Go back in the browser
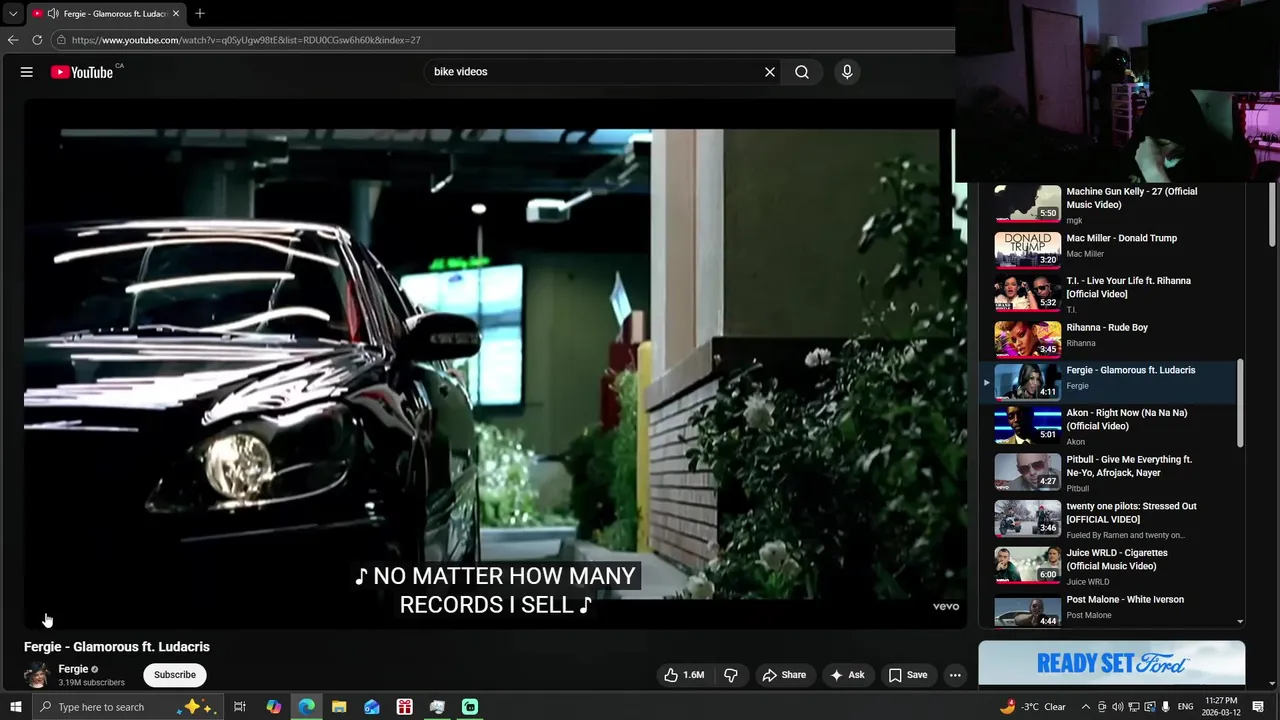Image resolution: width=1280 pixels, height=720 pixels. coord(13,40)
